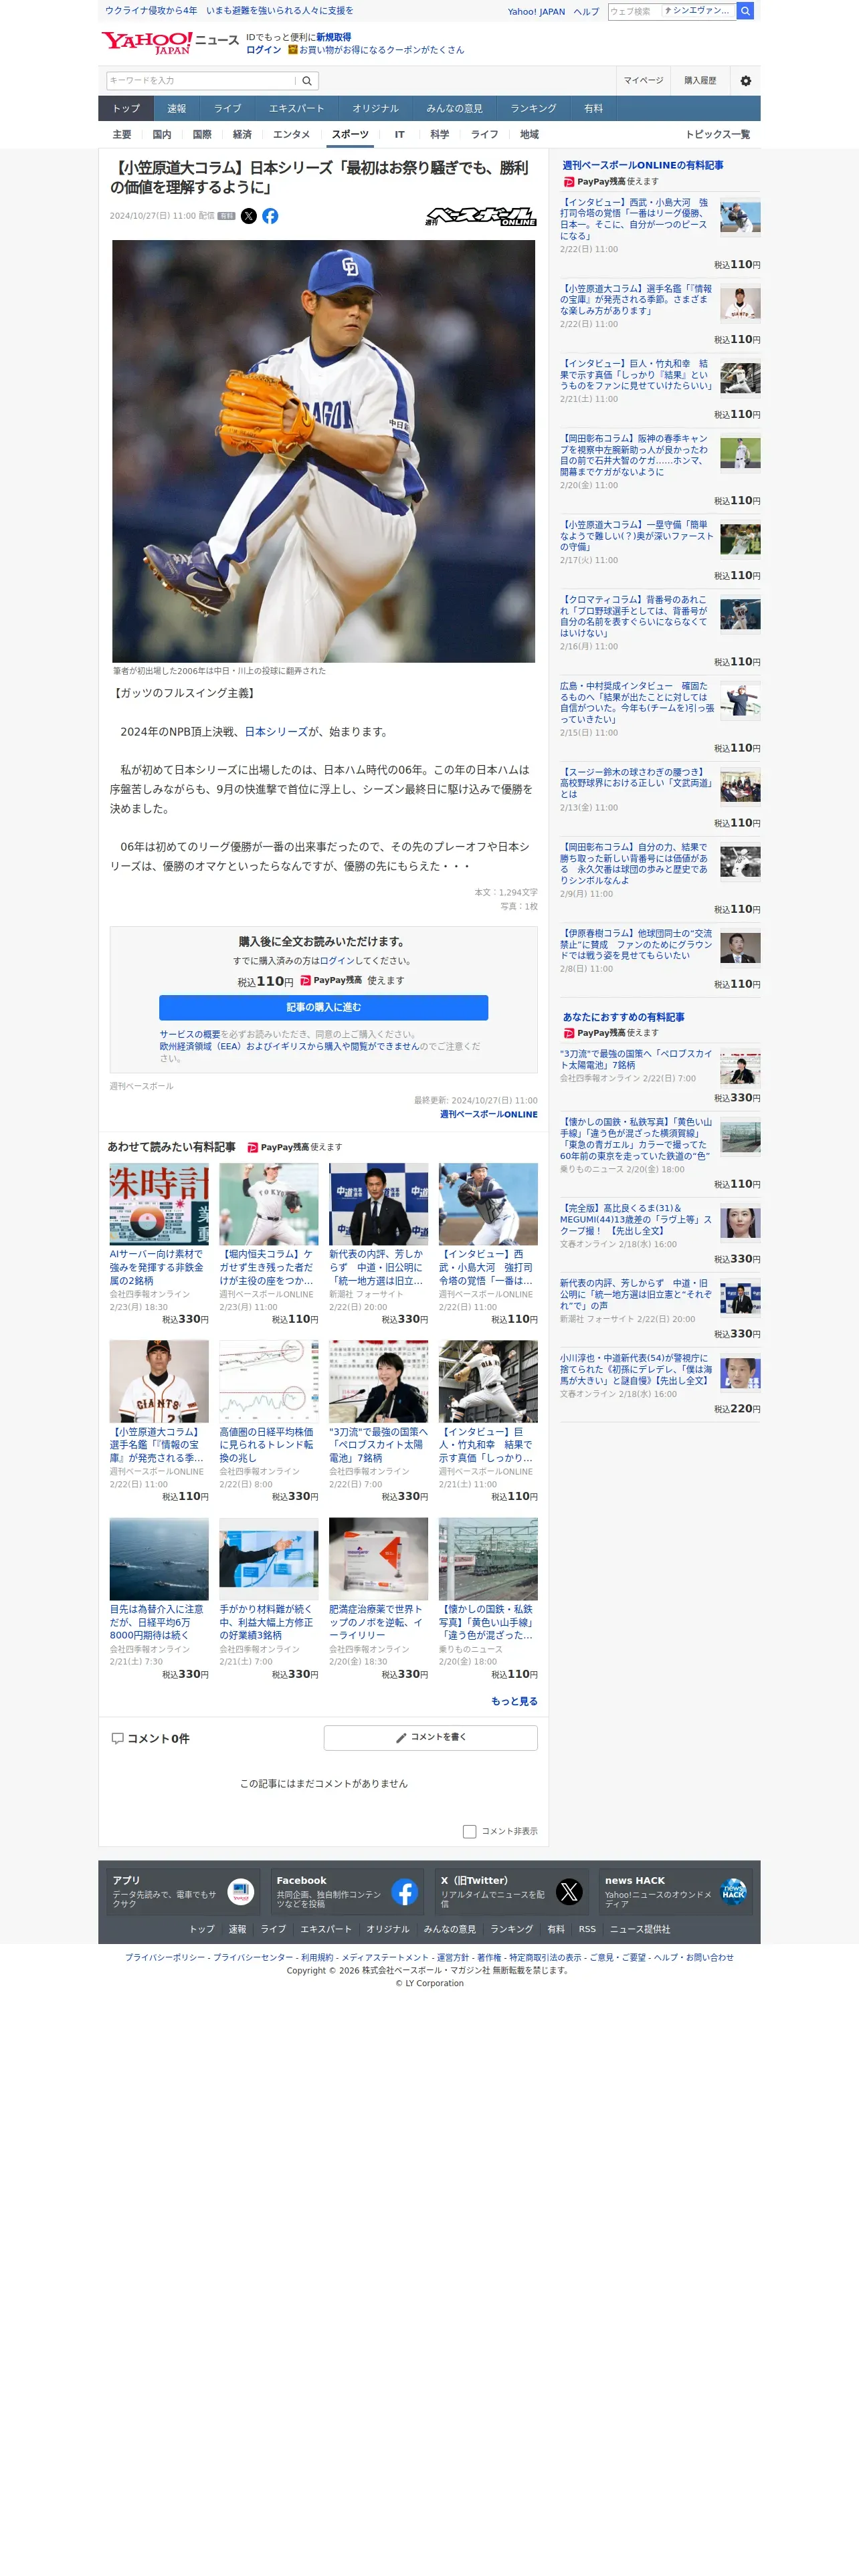Click the blue web search magnifier button
Image resolution: width=859 pixels, height=2576 pixels.
(x=745, y=11)
